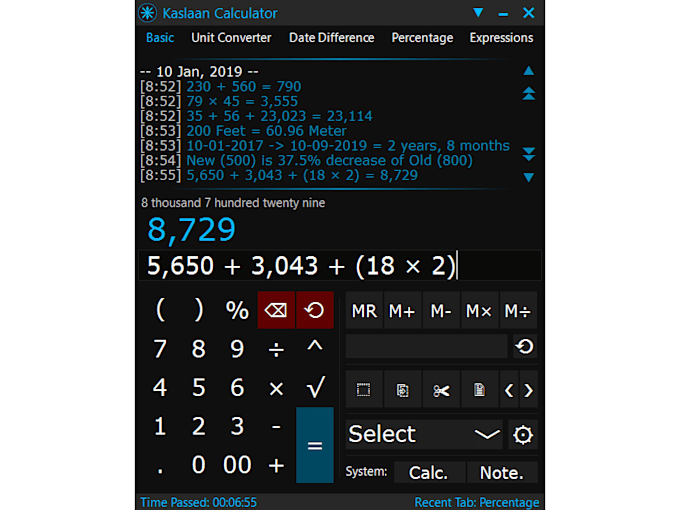The image size is (680, 510).
Task: Move cursor left with the left chevron
Action: click(509, 390)
